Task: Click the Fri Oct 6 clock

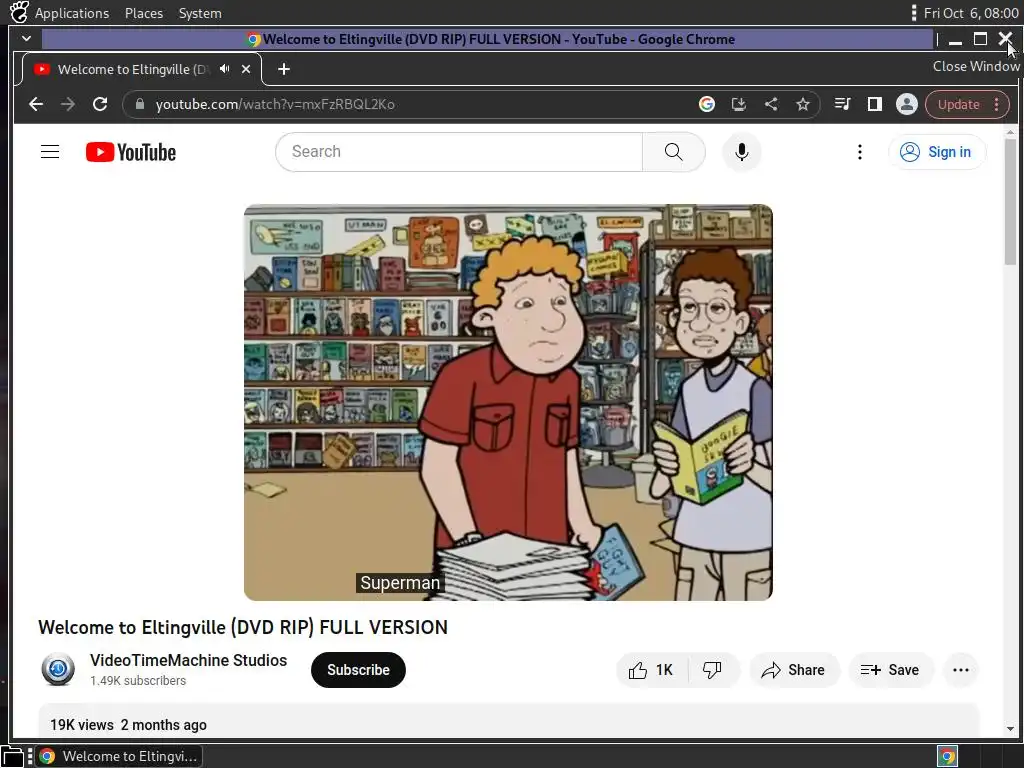Action: 970,13
